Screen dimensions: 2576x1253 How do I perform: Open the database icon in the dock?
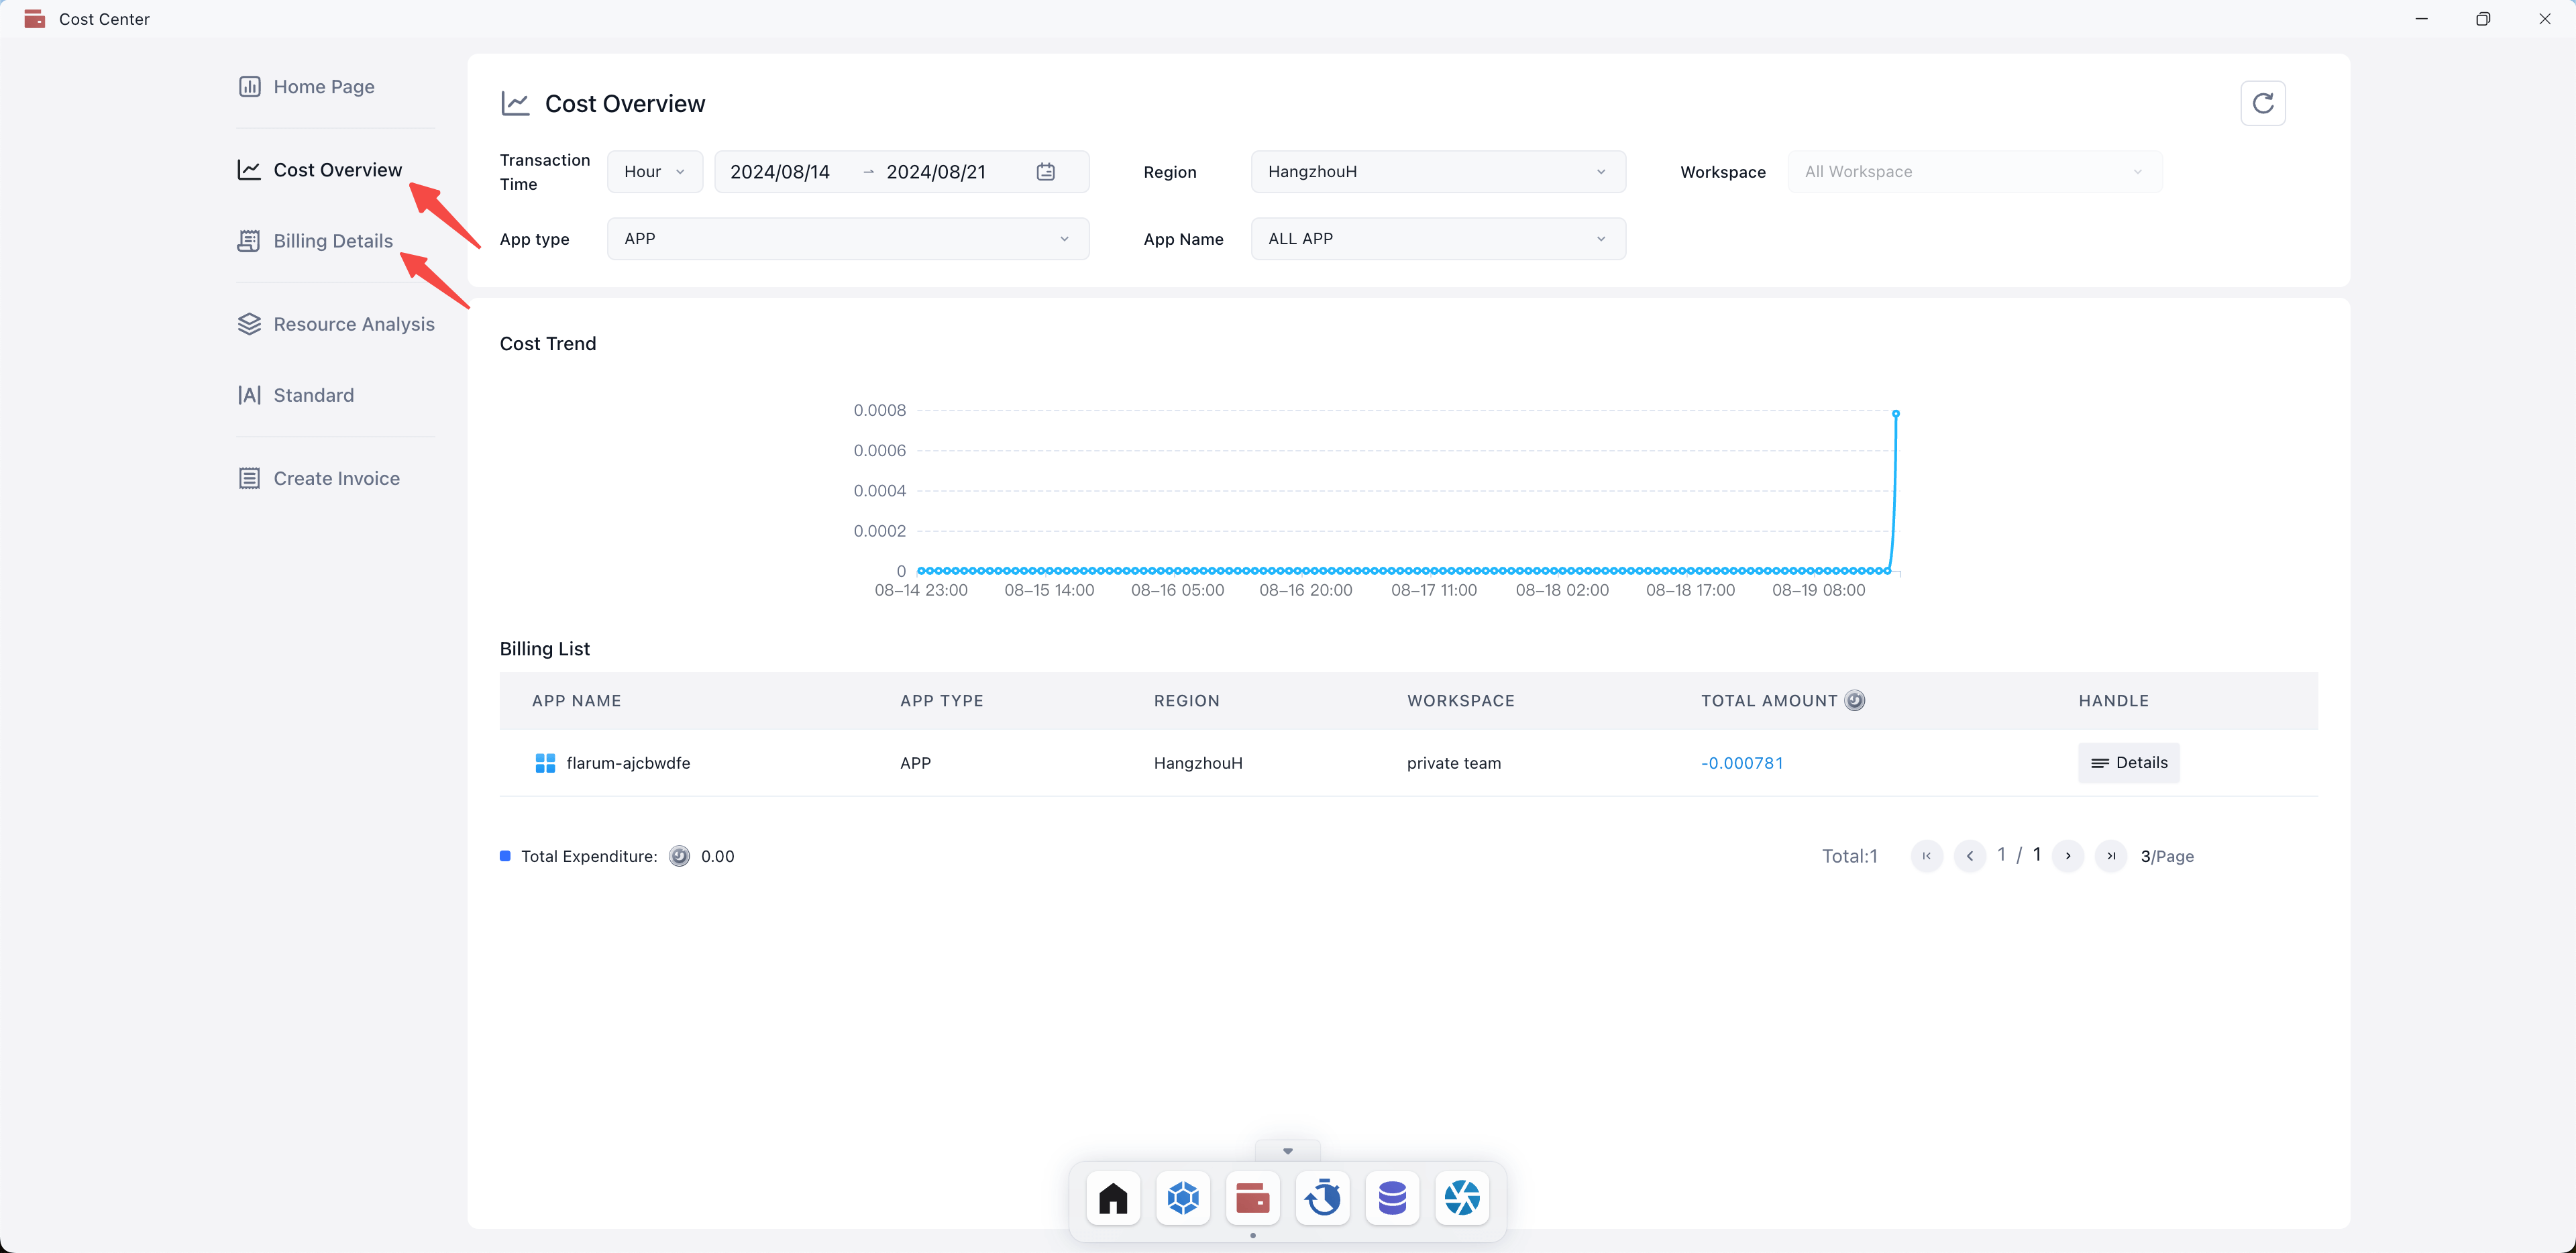pos(1392,1197)
